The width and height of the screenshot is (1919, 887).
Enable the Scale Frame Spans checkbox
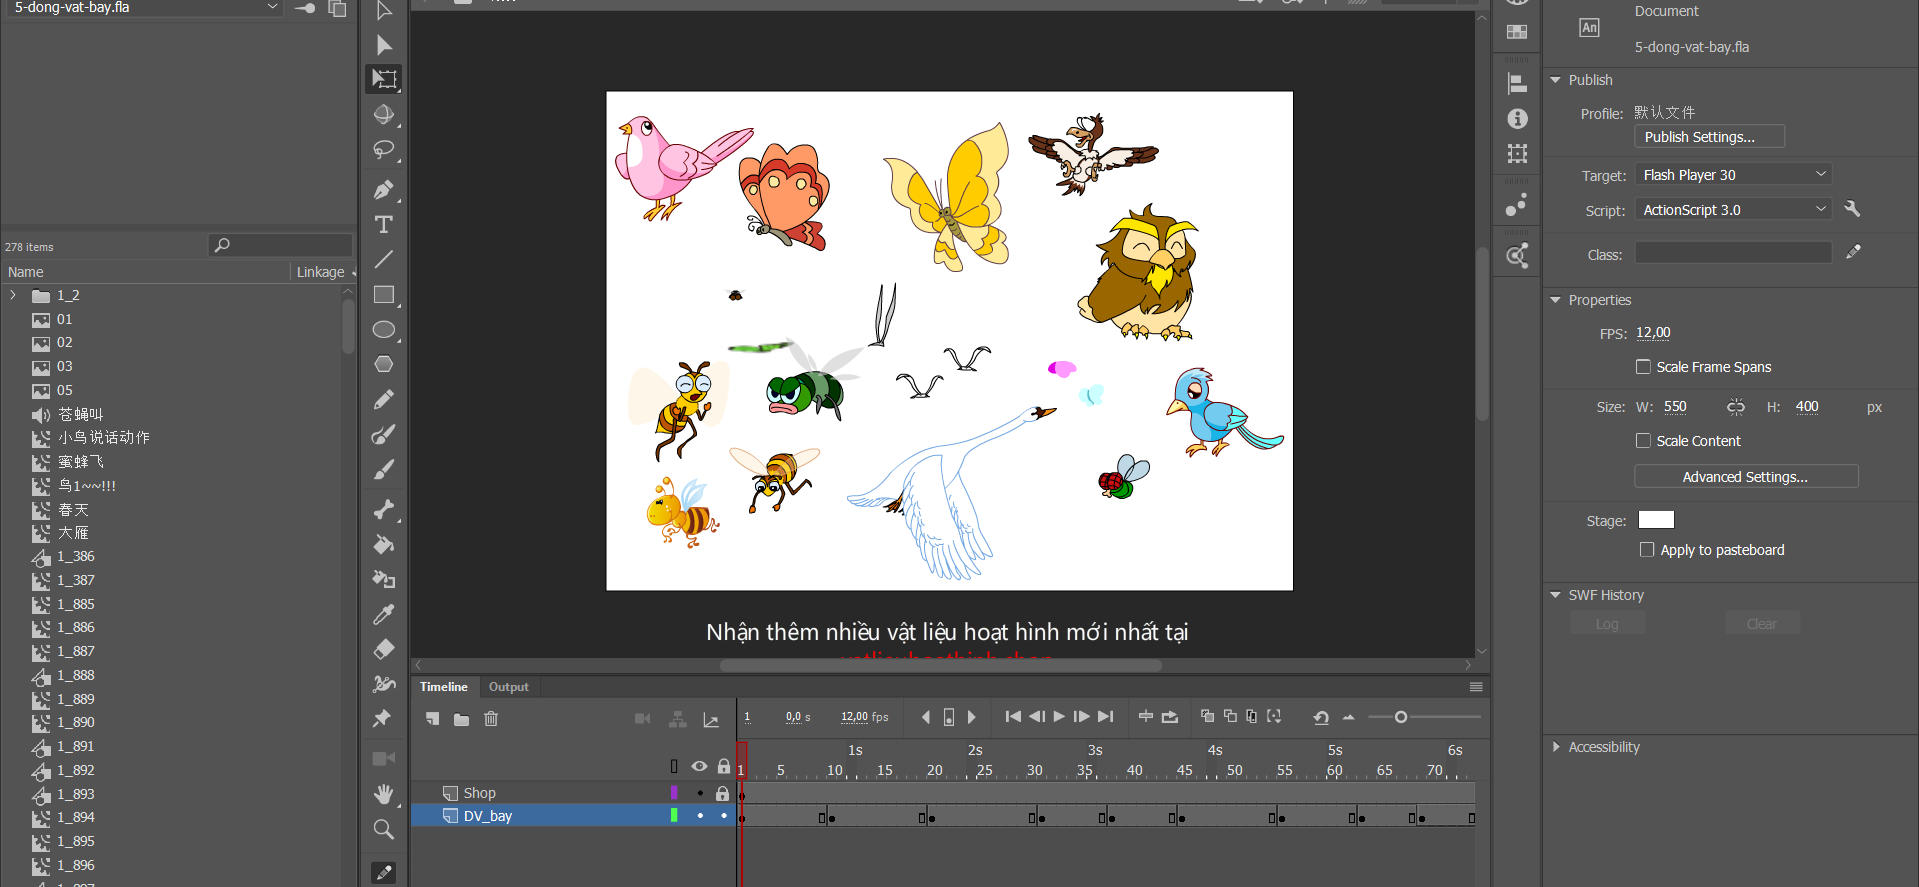[1643, 367]
